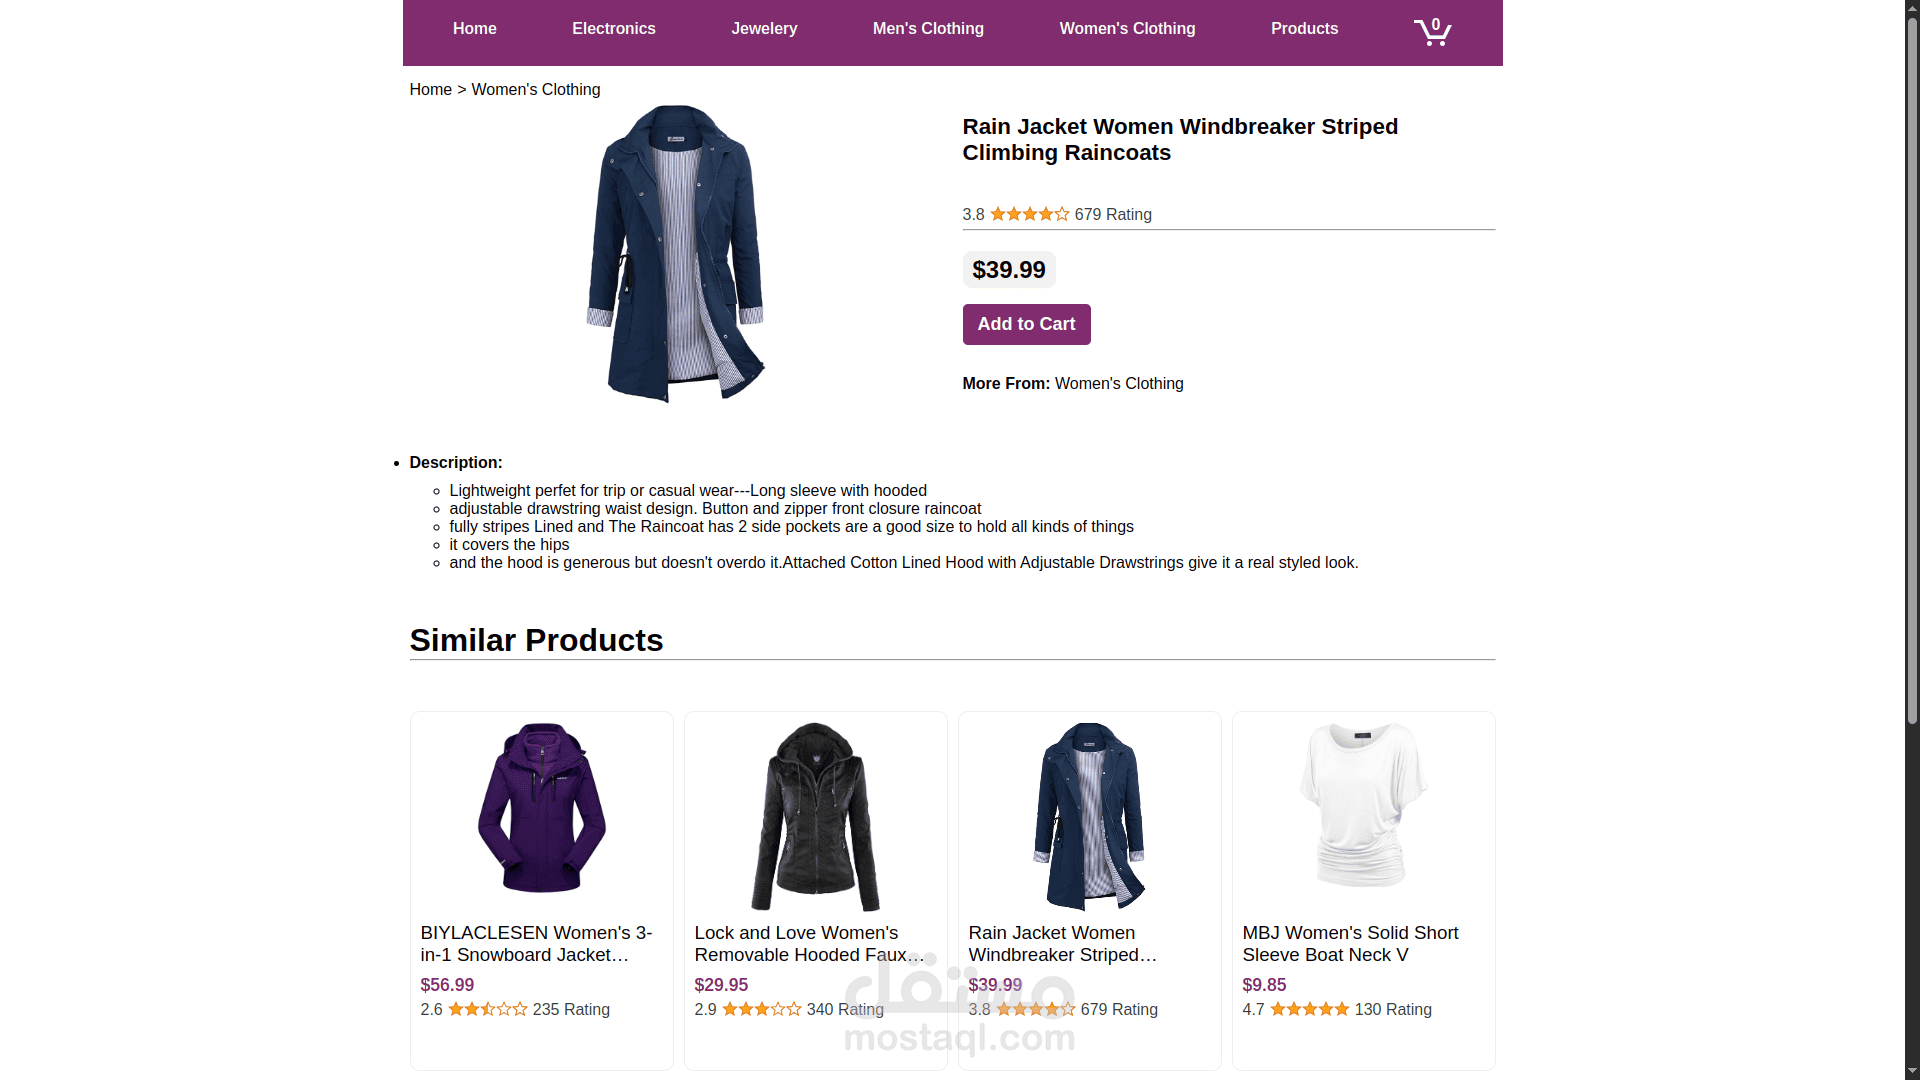The width and height of the screenshot is (1920, 1080).
Task: Open the Products page
Action: tap(1304, 29)
